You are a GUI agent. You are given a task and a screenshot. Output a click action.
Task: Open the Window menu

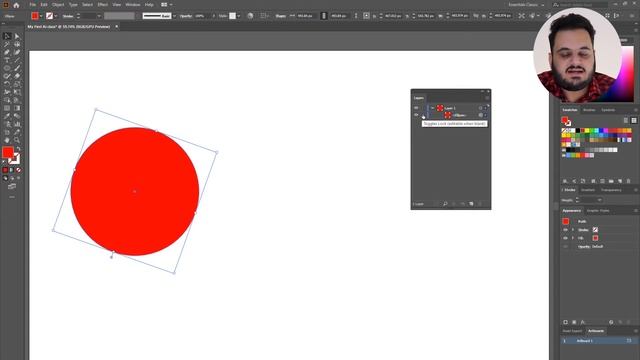point(133,5)
